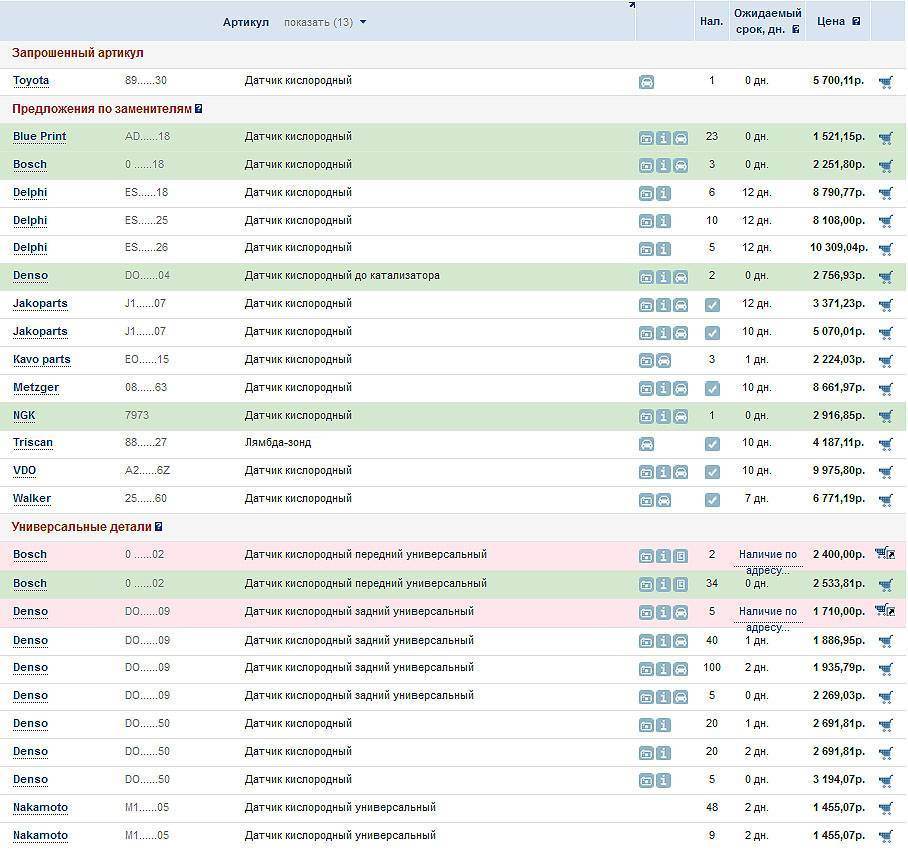Show info icon for Bosch 2 251,80р. row

click(663, 166)
